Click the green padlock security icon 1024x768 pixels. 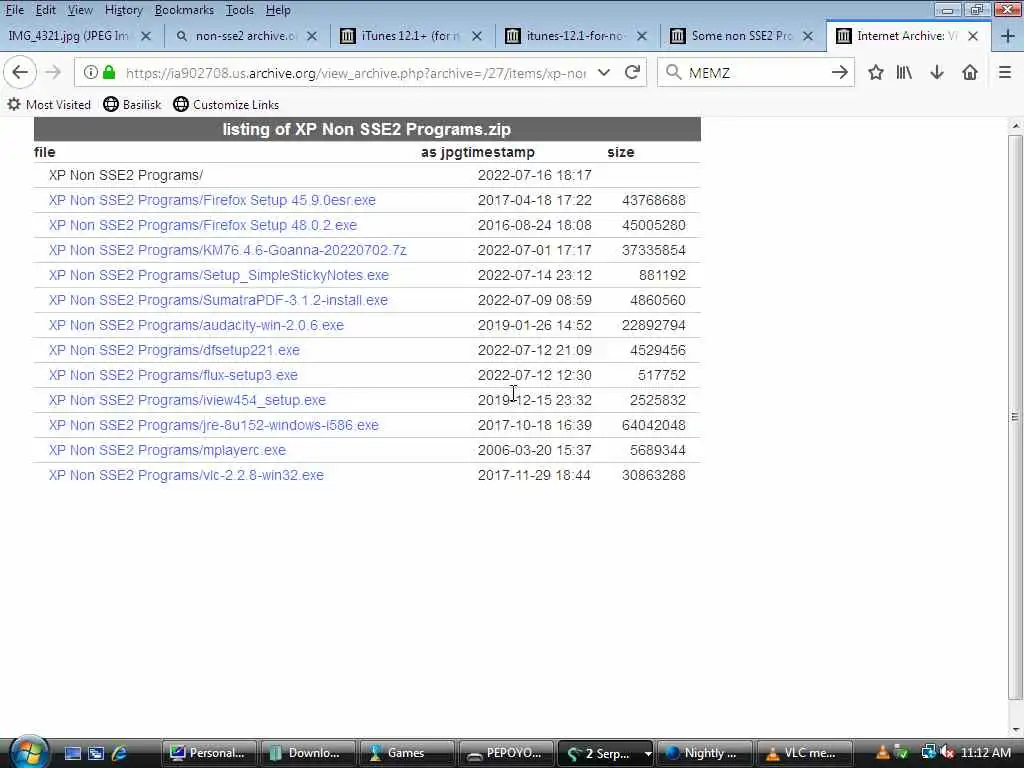[110, 72]
